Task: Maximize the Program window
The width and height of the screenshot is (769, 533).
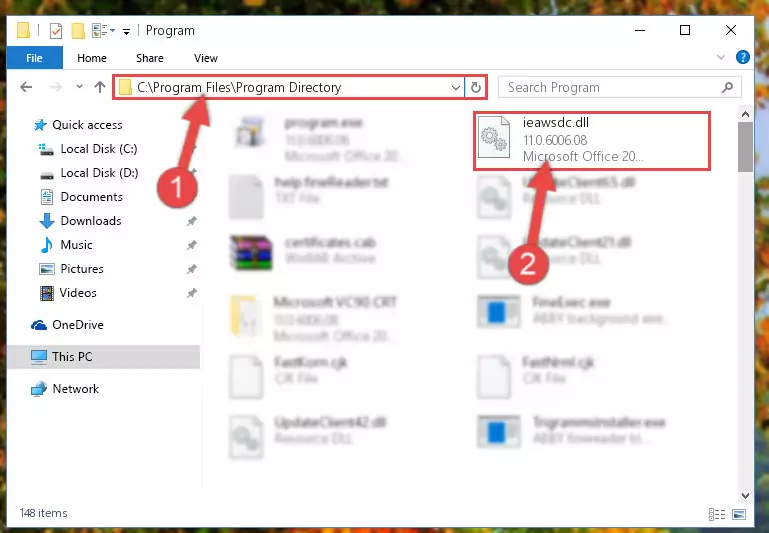Action: tap(685, 30)
